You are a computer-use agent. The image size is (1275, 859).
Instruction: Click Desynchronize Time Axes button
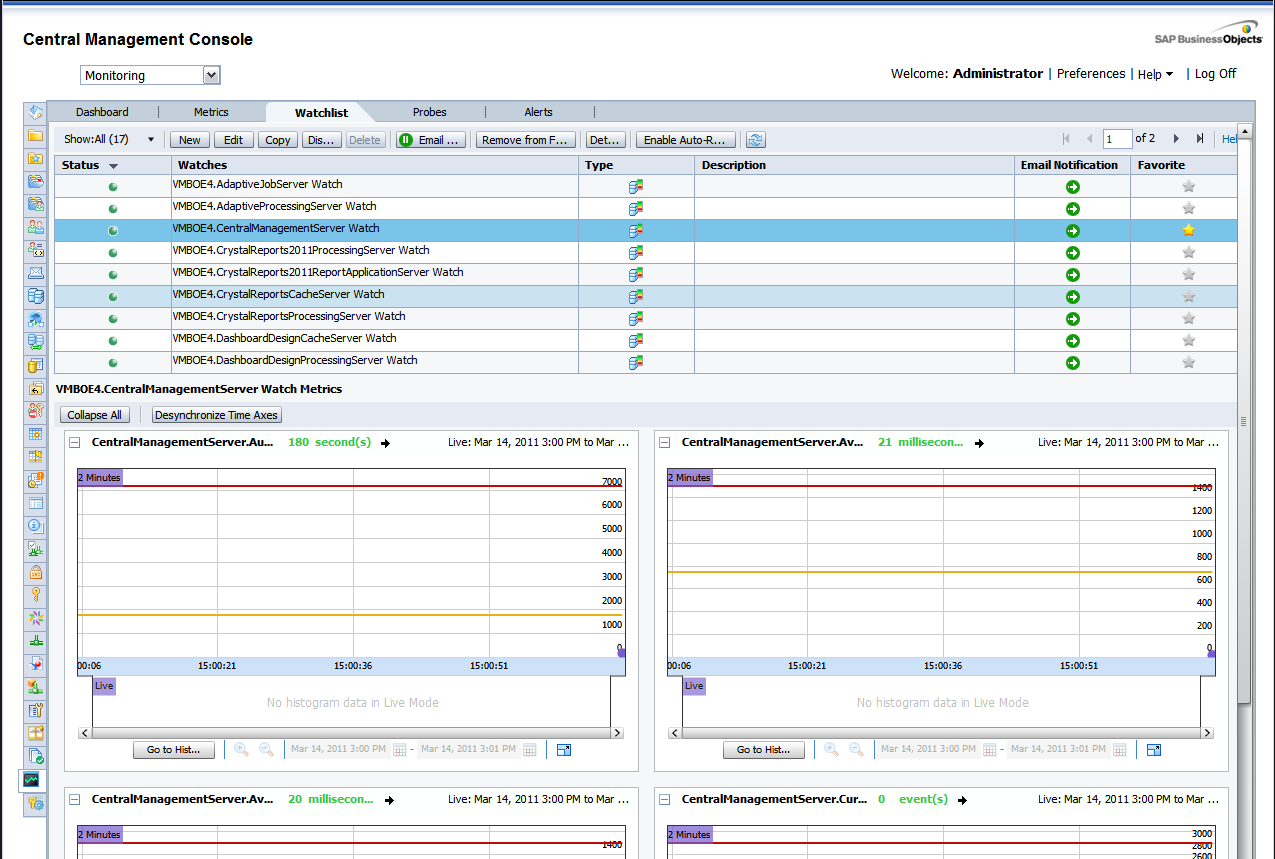tap(217, 415)
